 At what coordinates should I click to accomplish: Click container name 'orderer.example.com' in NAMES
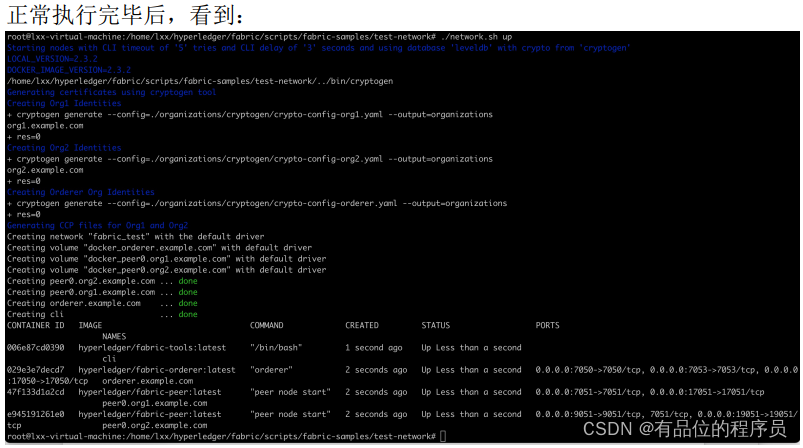click(x=147, y=381)
